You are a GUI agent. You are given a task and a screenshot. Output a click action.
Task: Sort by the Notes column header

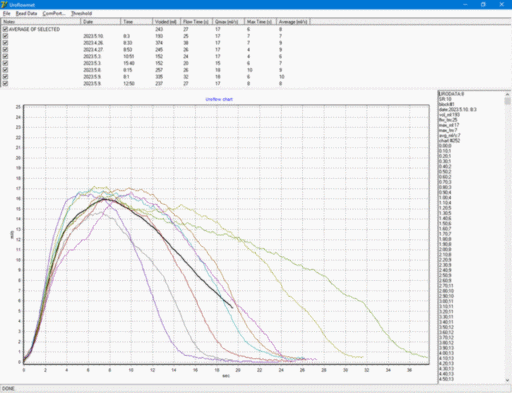coord(41,22)
